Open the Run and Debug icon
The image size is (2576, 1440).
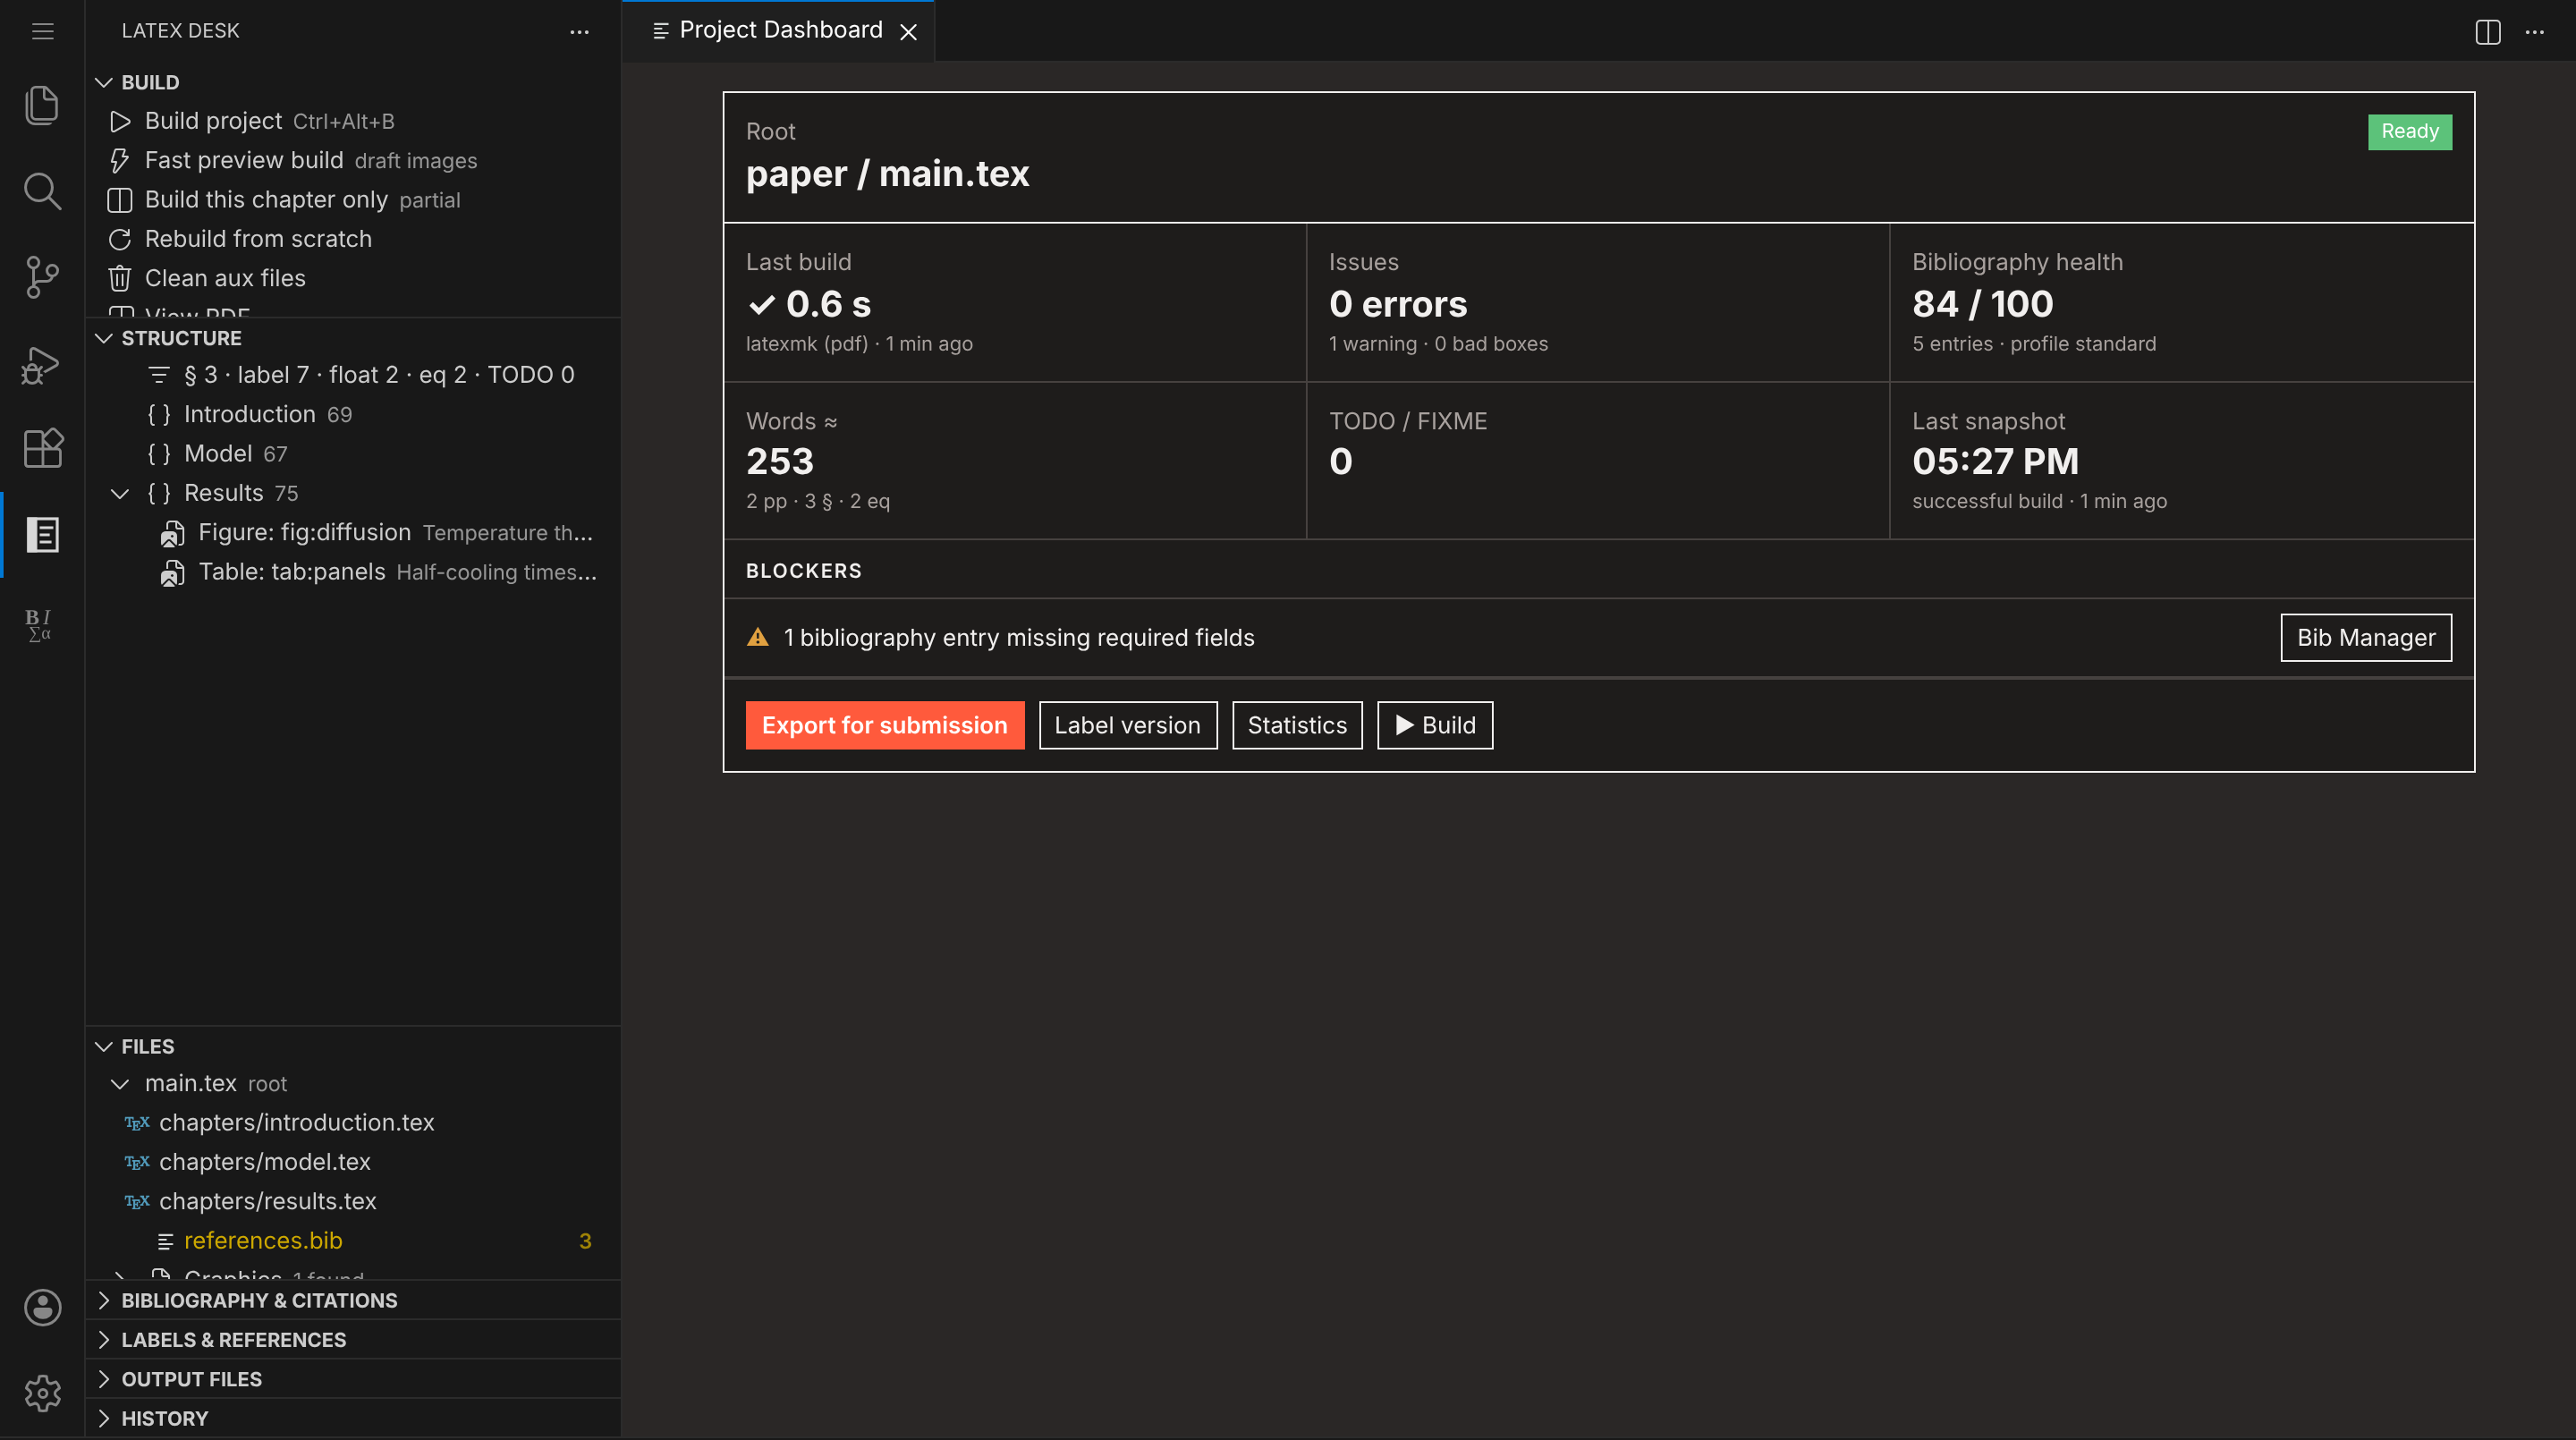(x=42, y=363)
